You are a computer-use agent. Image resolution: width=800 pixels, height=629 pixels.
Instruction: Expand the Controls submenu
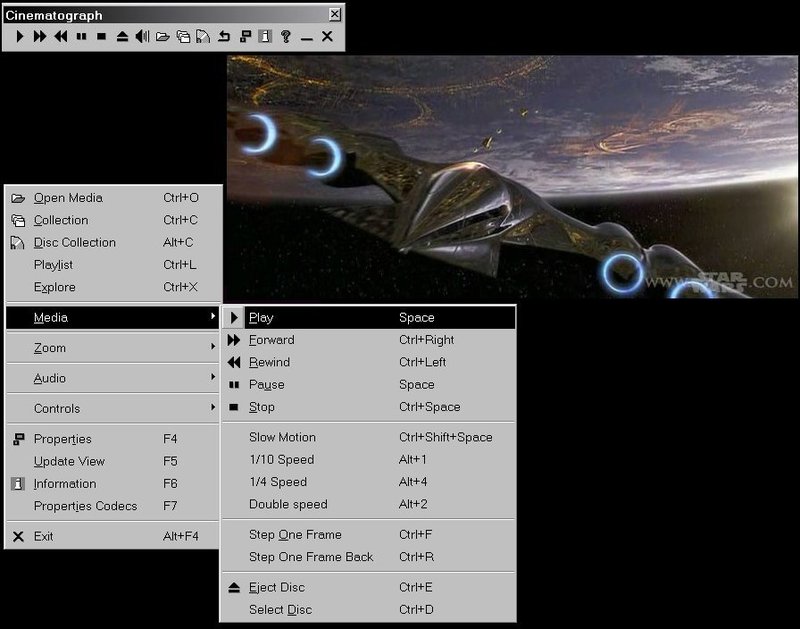pyautogui.click(x=113, y=409)
